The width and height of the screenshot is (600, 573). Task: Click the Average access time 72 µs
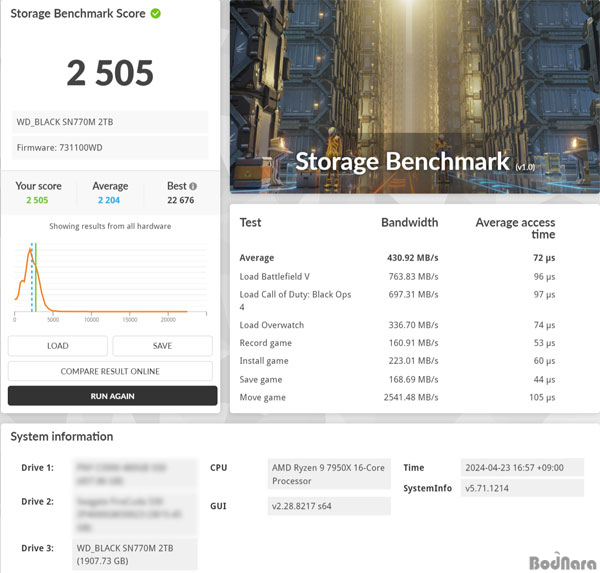point(544,258)
